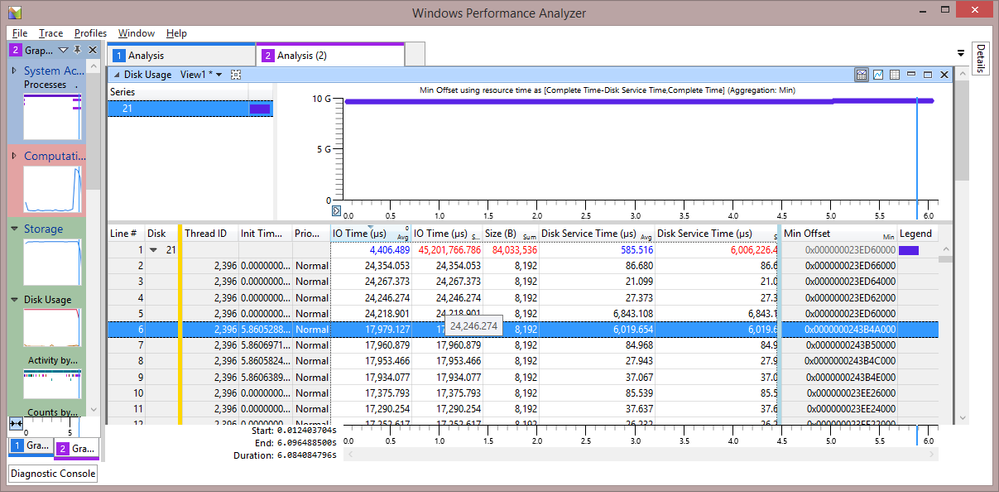The height and width of the screenshot is (492, 999).
Task: Expand the System Activity graph group
Action: [15, 71]
